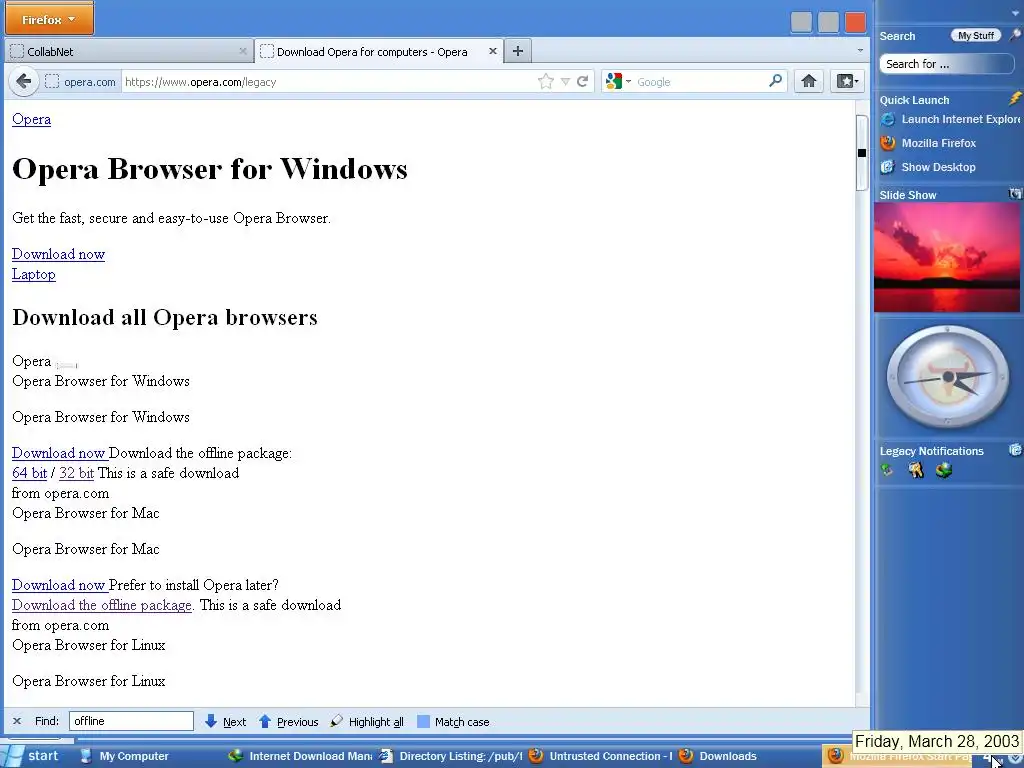Close the Download Opera for computers tab

(x=492, y=51)
